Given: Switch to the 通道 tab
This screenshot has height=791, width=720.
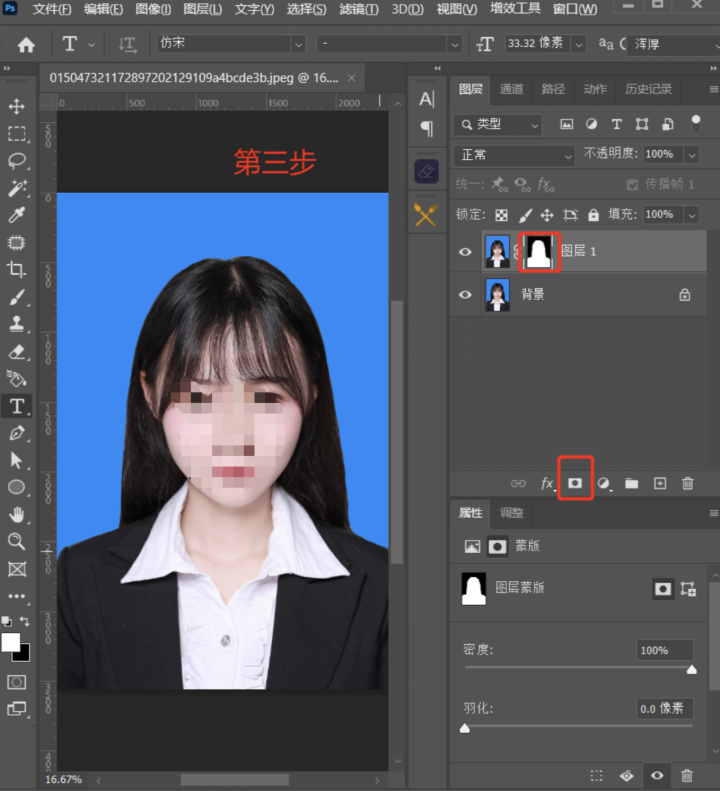Looking at the screenshot, I should tap(512, 89).
